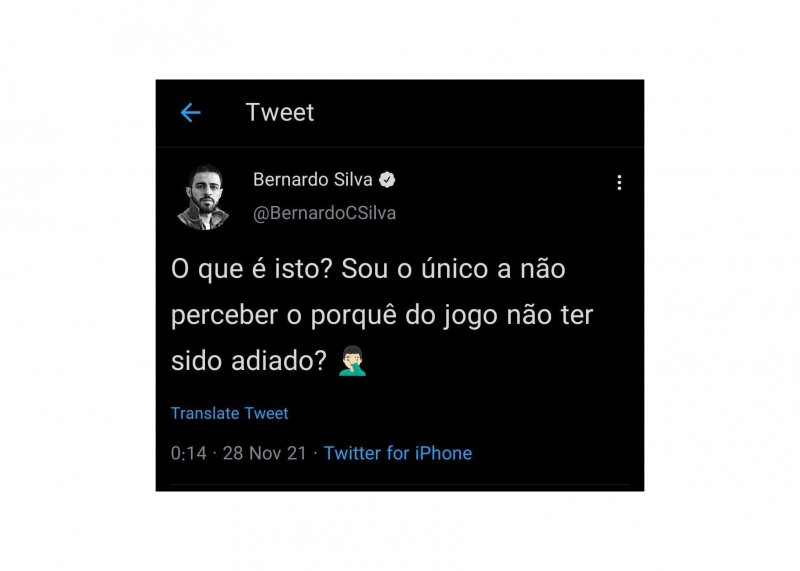
Task: Click the tweet line beginning with "perceber"
Action: [382, 315]
